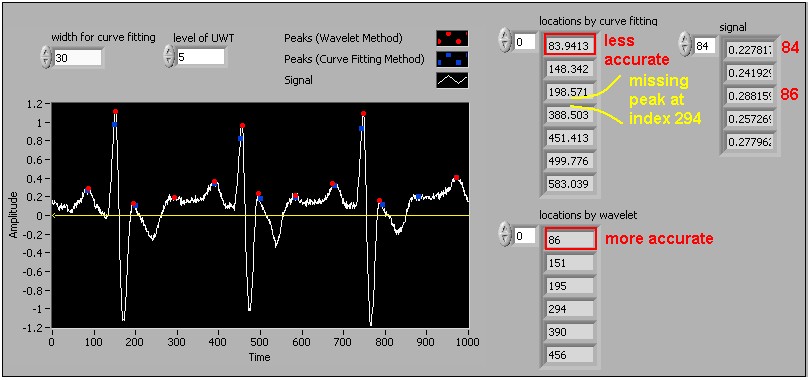Click the locations by wavelet index stepper
808x380 pixels.
[506, 235]
